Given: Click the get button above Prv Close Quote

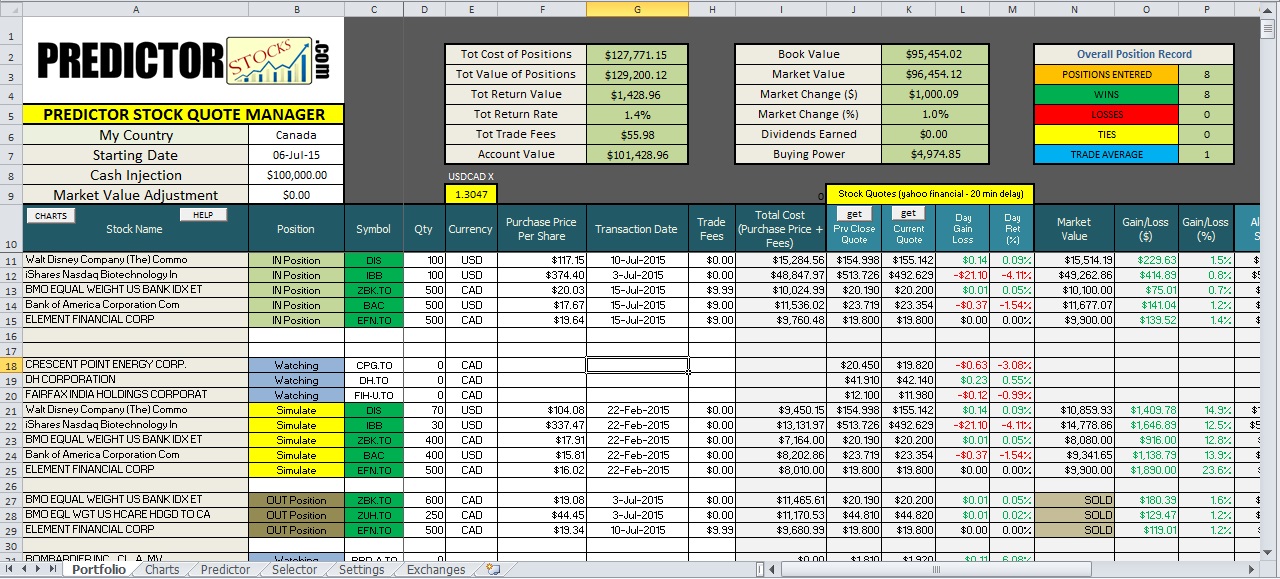Looking at the screenshot, I should (x=855, y=213).
